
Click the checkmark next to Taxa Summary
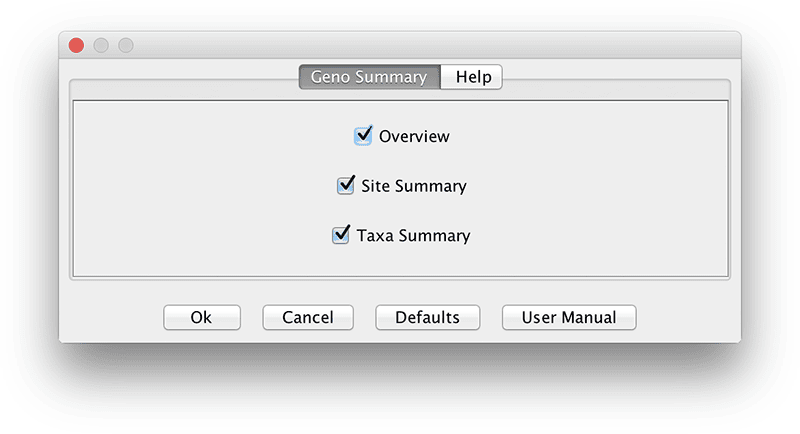coord(341,235)
